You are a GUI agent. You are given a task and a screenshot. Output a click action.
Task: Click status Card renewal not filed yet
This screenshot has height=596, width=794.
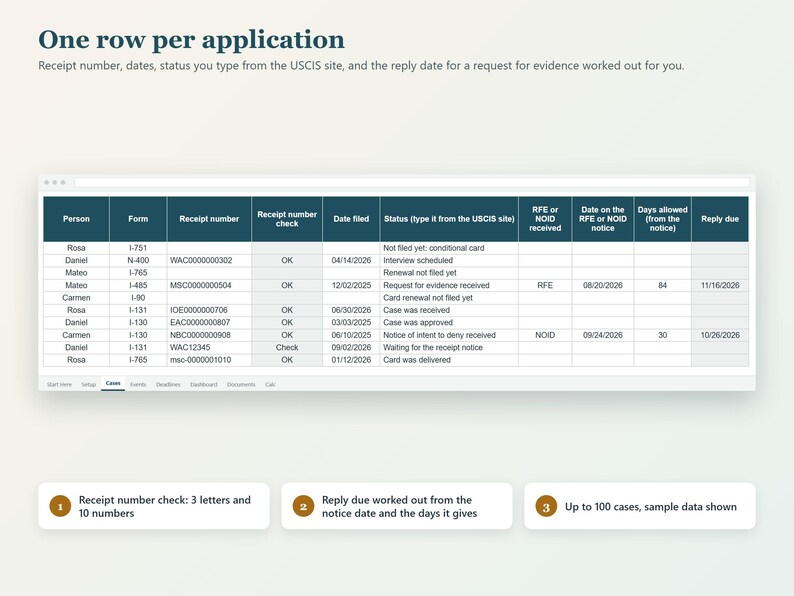coord(449,298)
